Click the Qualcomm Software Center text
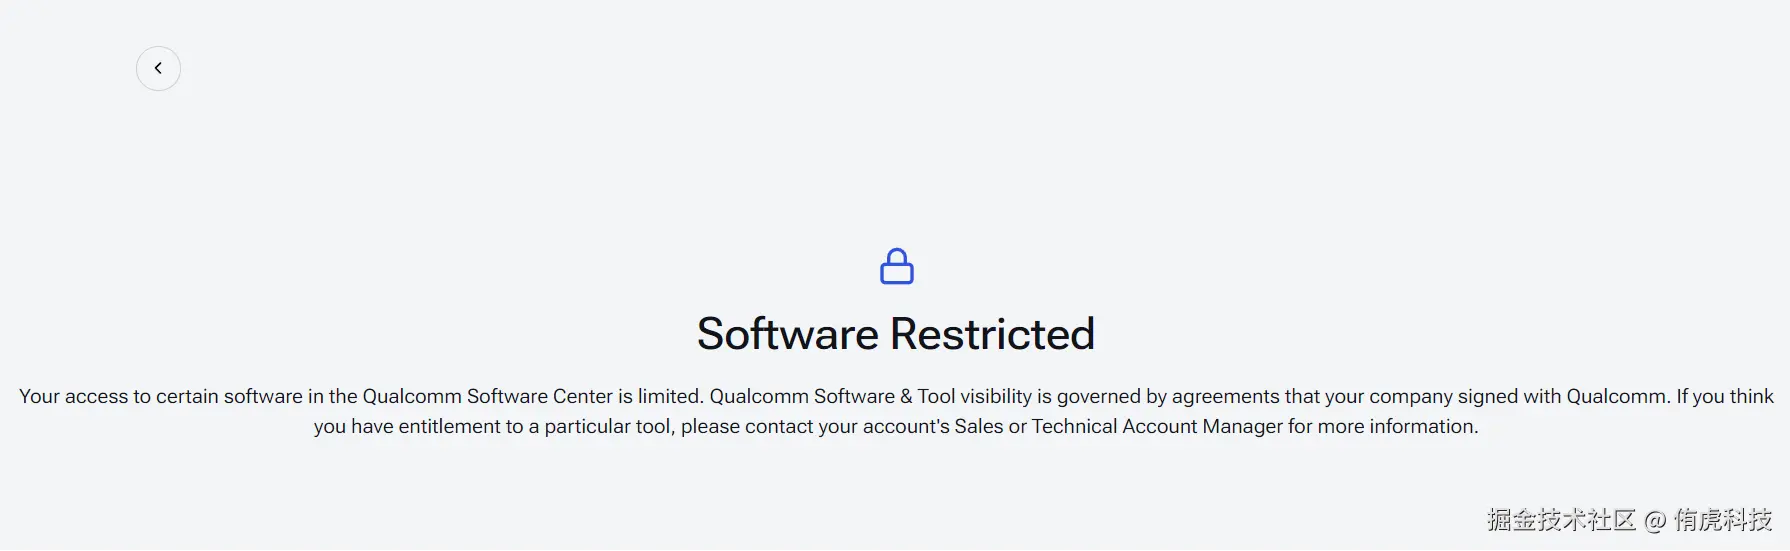The height and width of the screenshot is (551, 1790). [x=487, y=396]
